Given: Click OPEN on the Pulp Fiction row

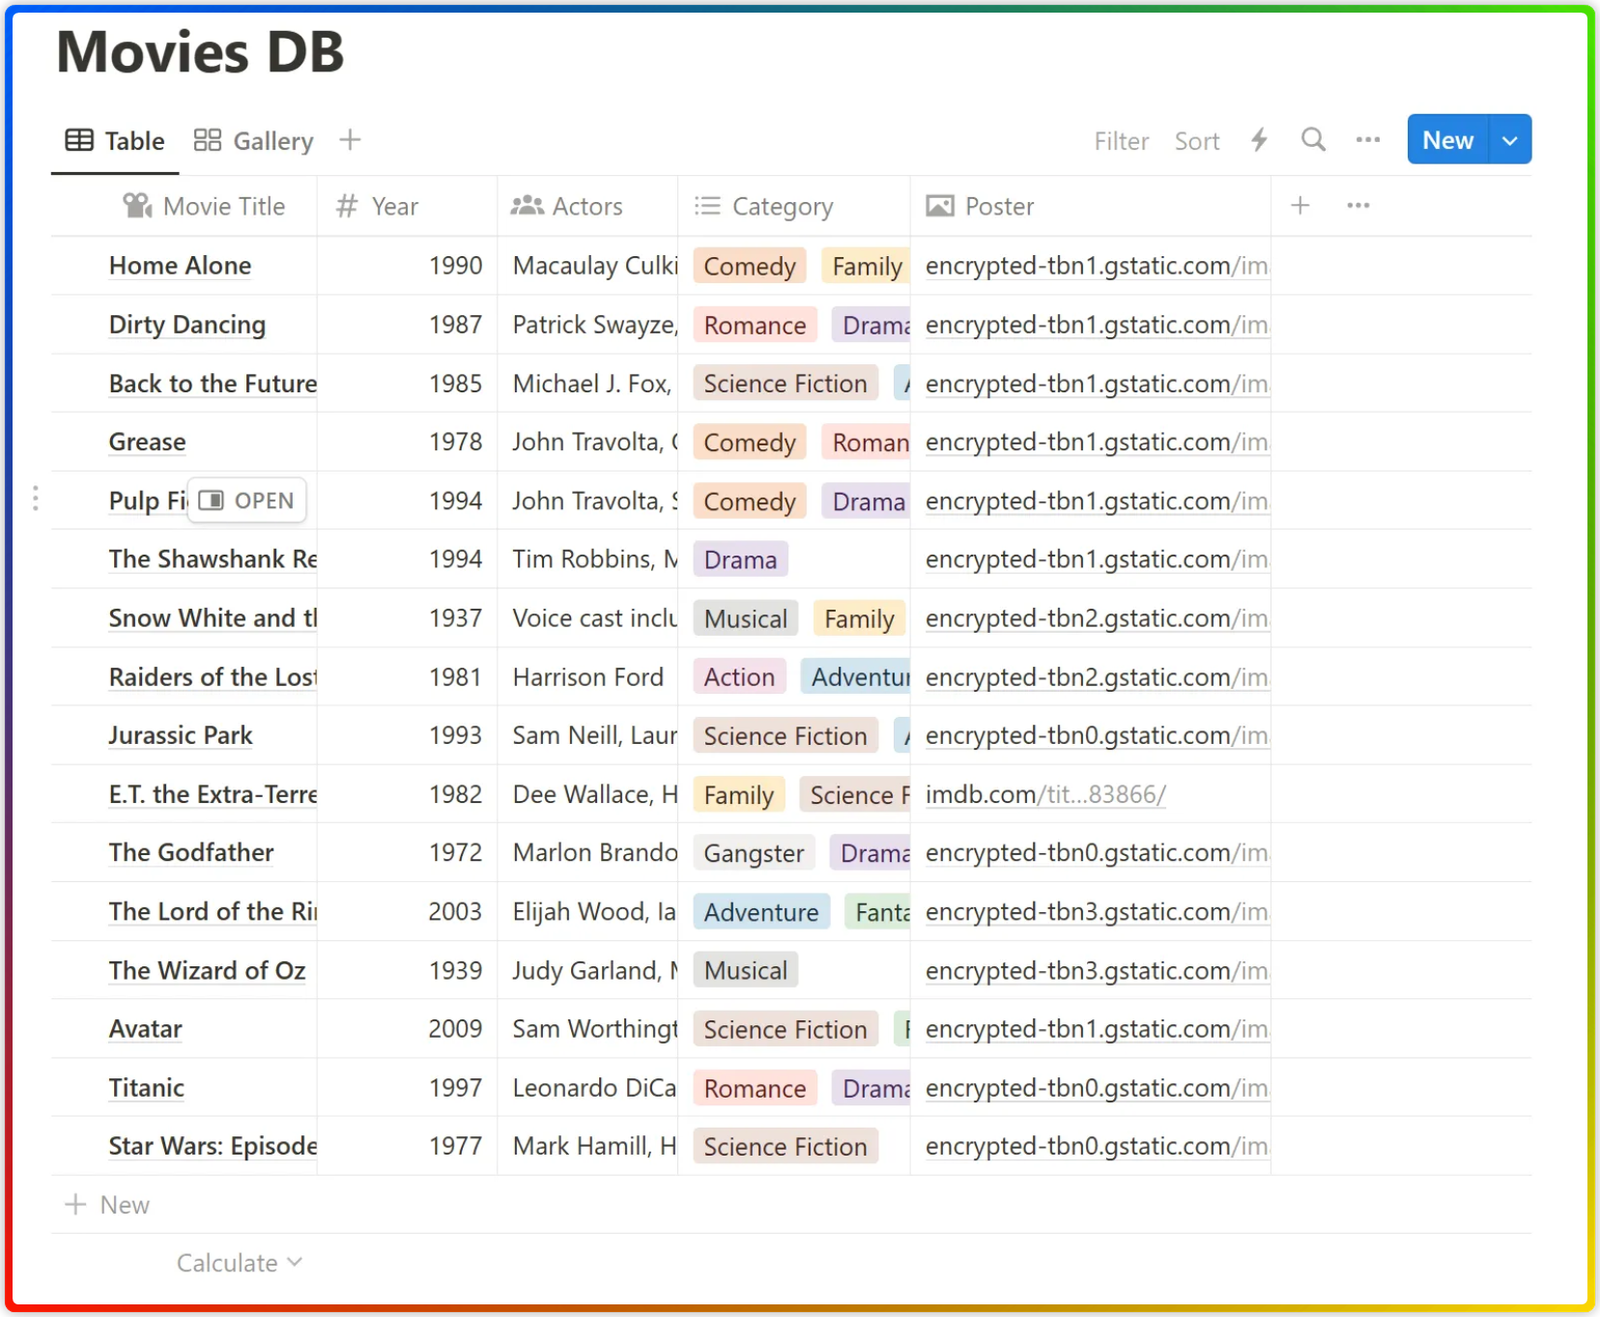Looking at the screenshot, I should pos(246,500).
